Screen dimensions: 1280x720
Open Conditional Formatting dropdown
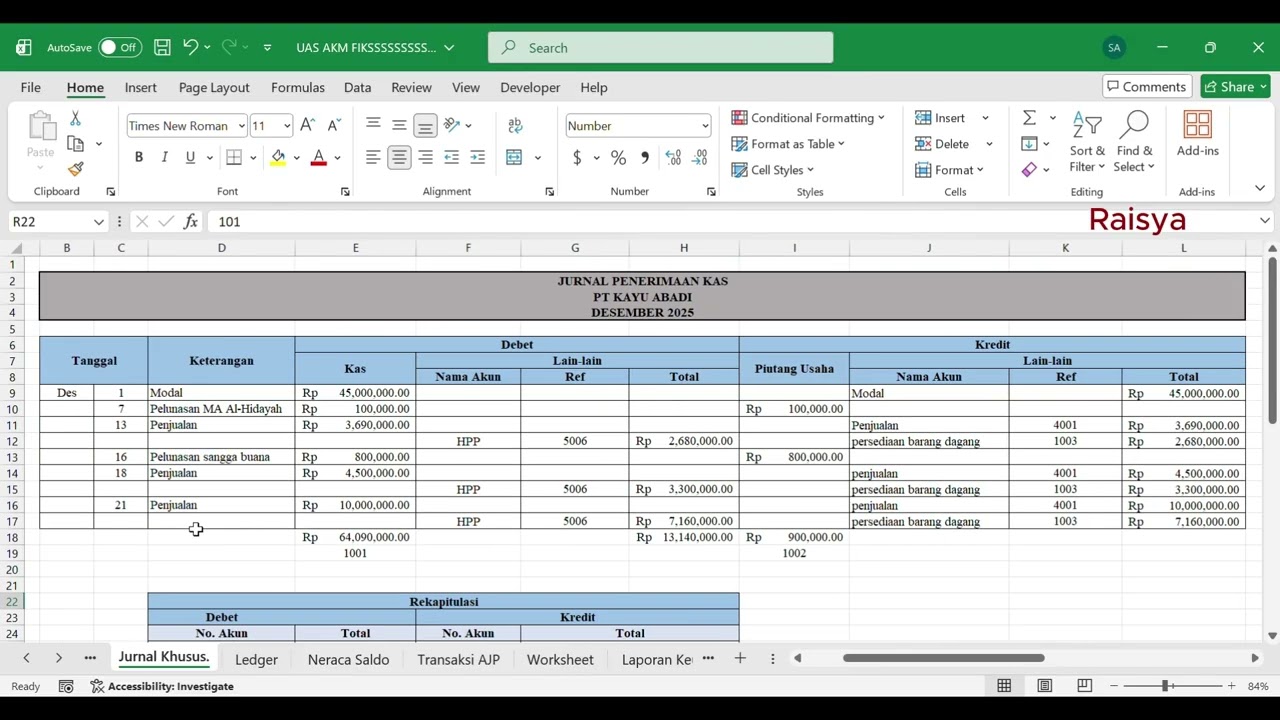[808, 118]
